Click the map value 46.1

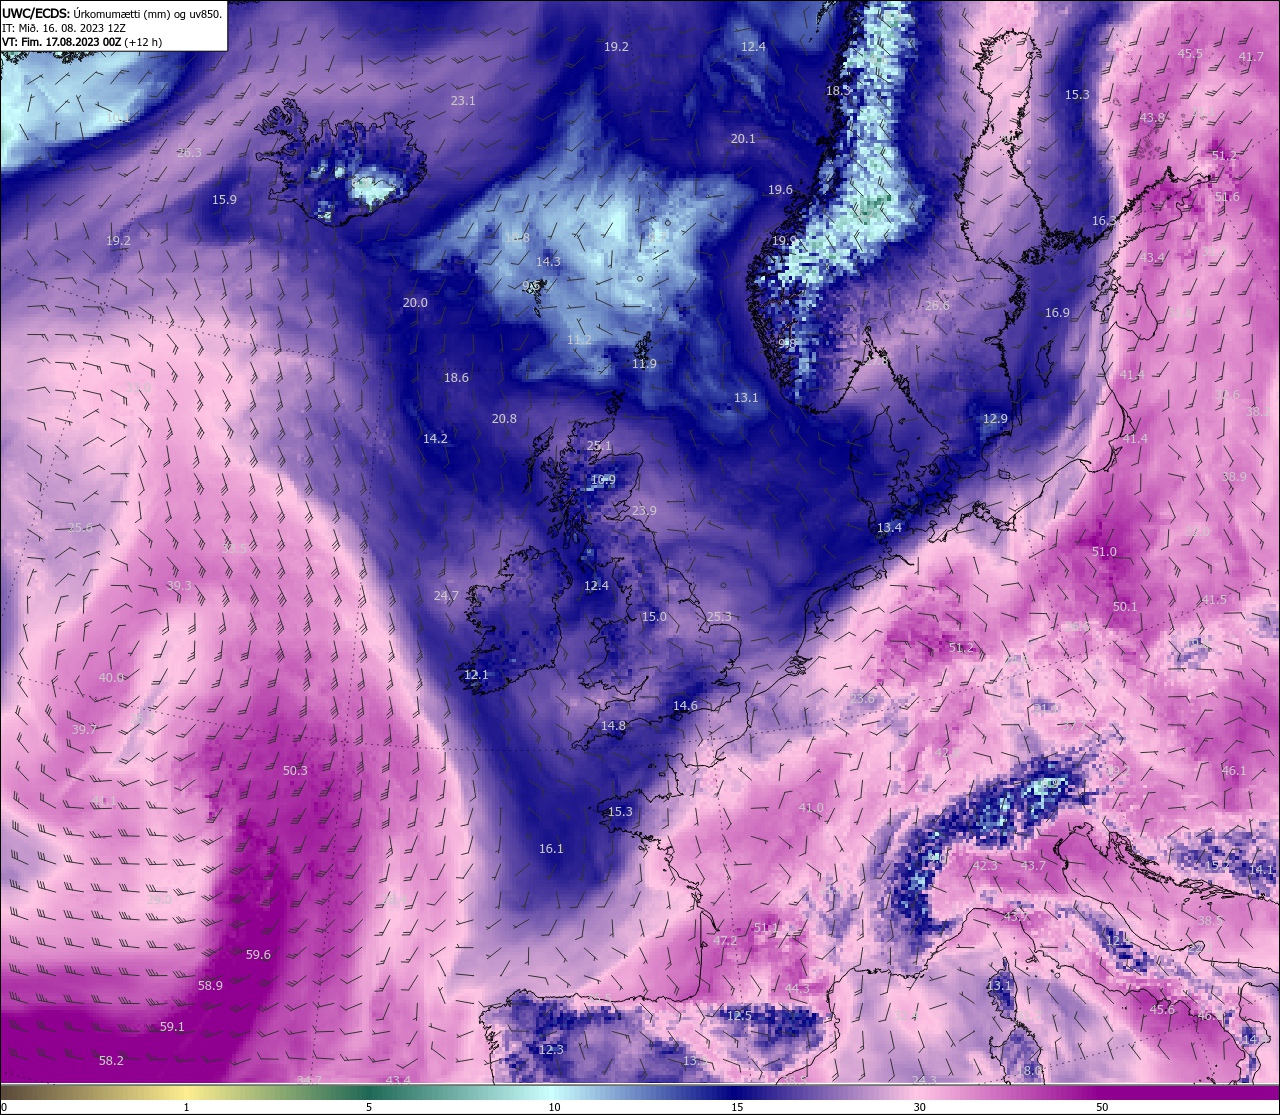(1234, 771)
